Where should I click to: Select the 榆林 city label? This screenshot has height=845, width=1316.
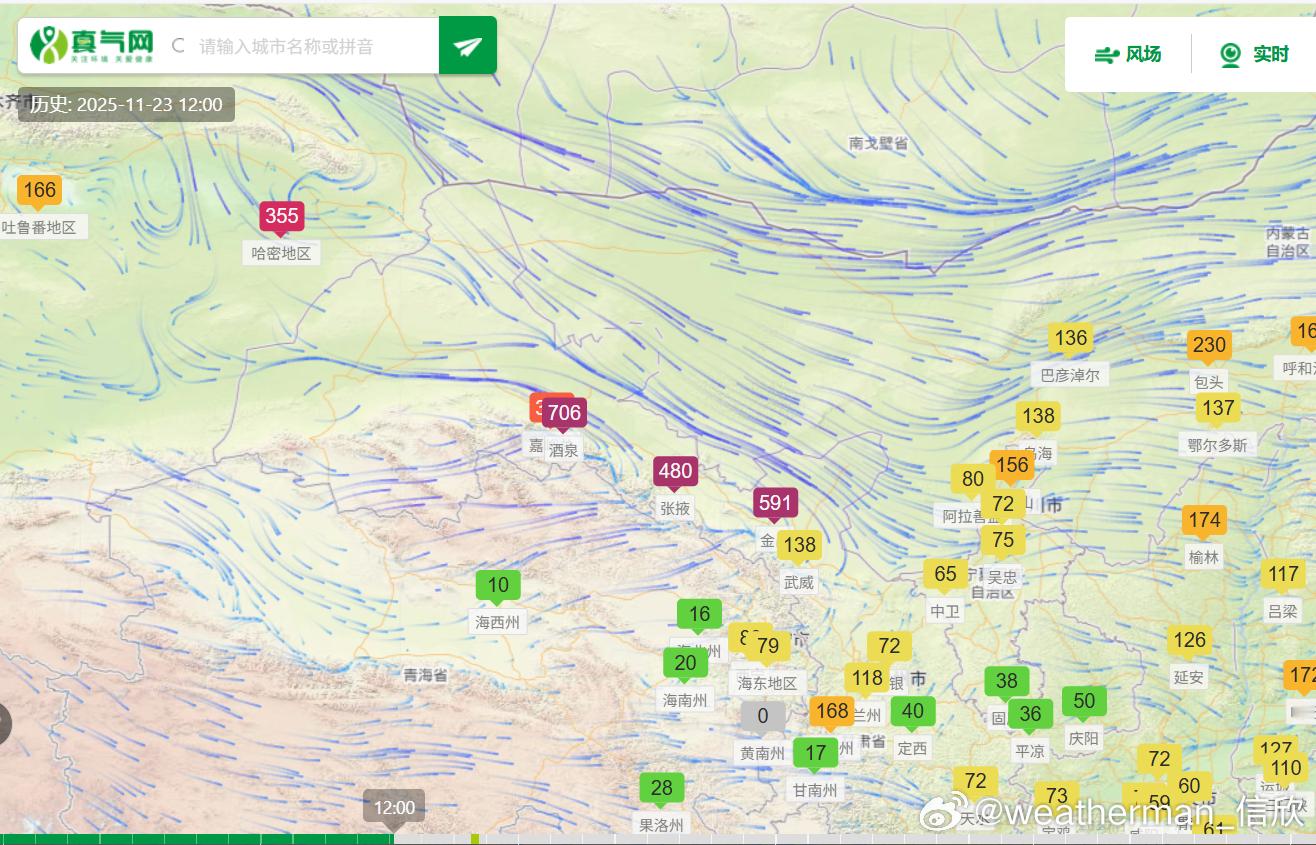click(x=1204, y=558)
